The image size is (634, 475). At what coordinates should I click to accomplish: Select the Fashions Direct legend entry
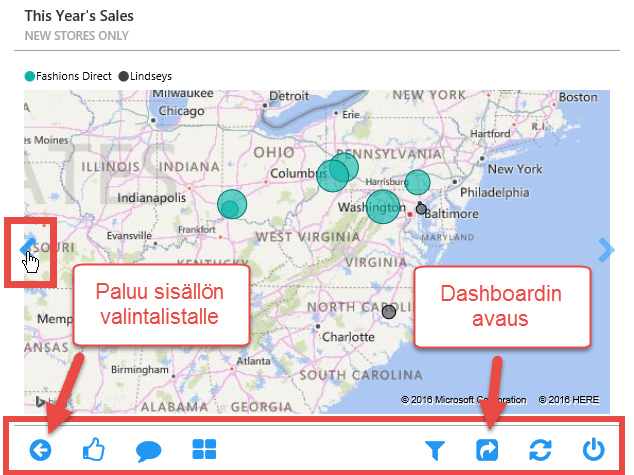click(68, 76)
